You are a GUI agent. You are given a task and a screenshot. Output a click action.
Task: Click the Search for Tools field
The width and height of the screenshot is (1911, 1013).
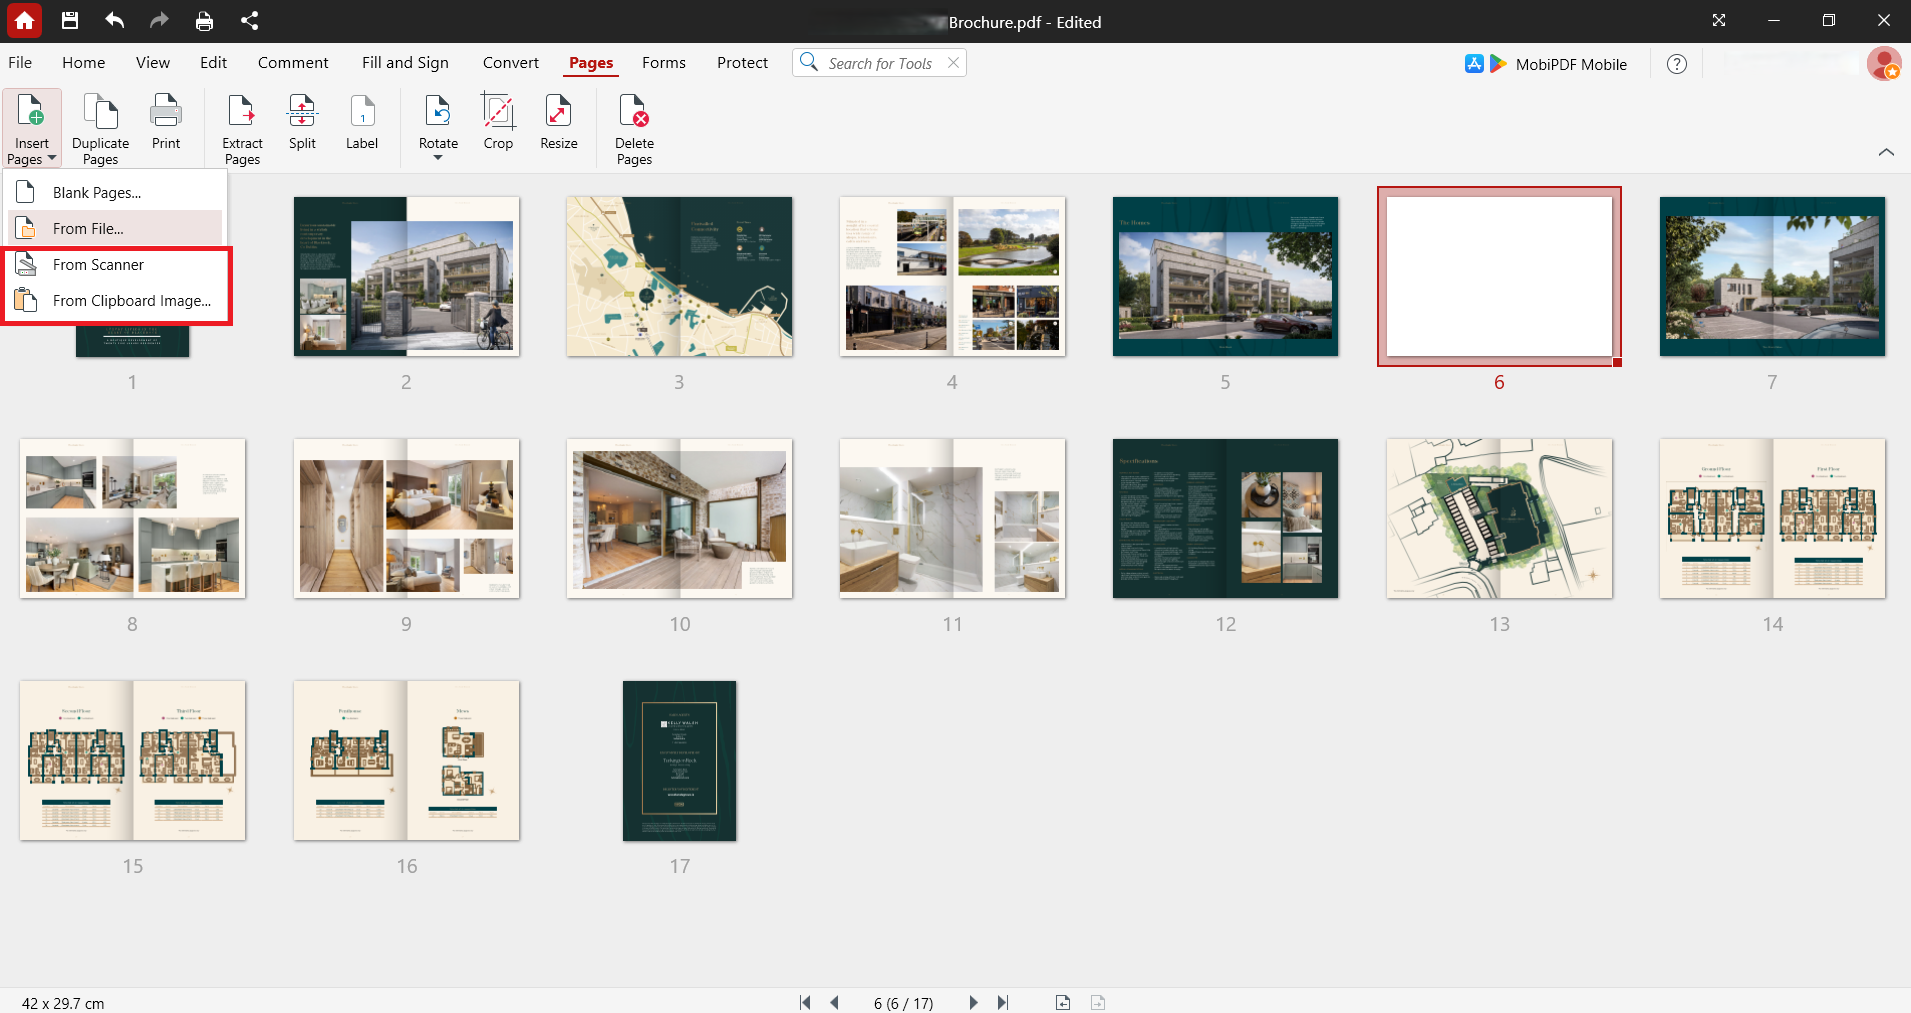(x=879, y=63)
